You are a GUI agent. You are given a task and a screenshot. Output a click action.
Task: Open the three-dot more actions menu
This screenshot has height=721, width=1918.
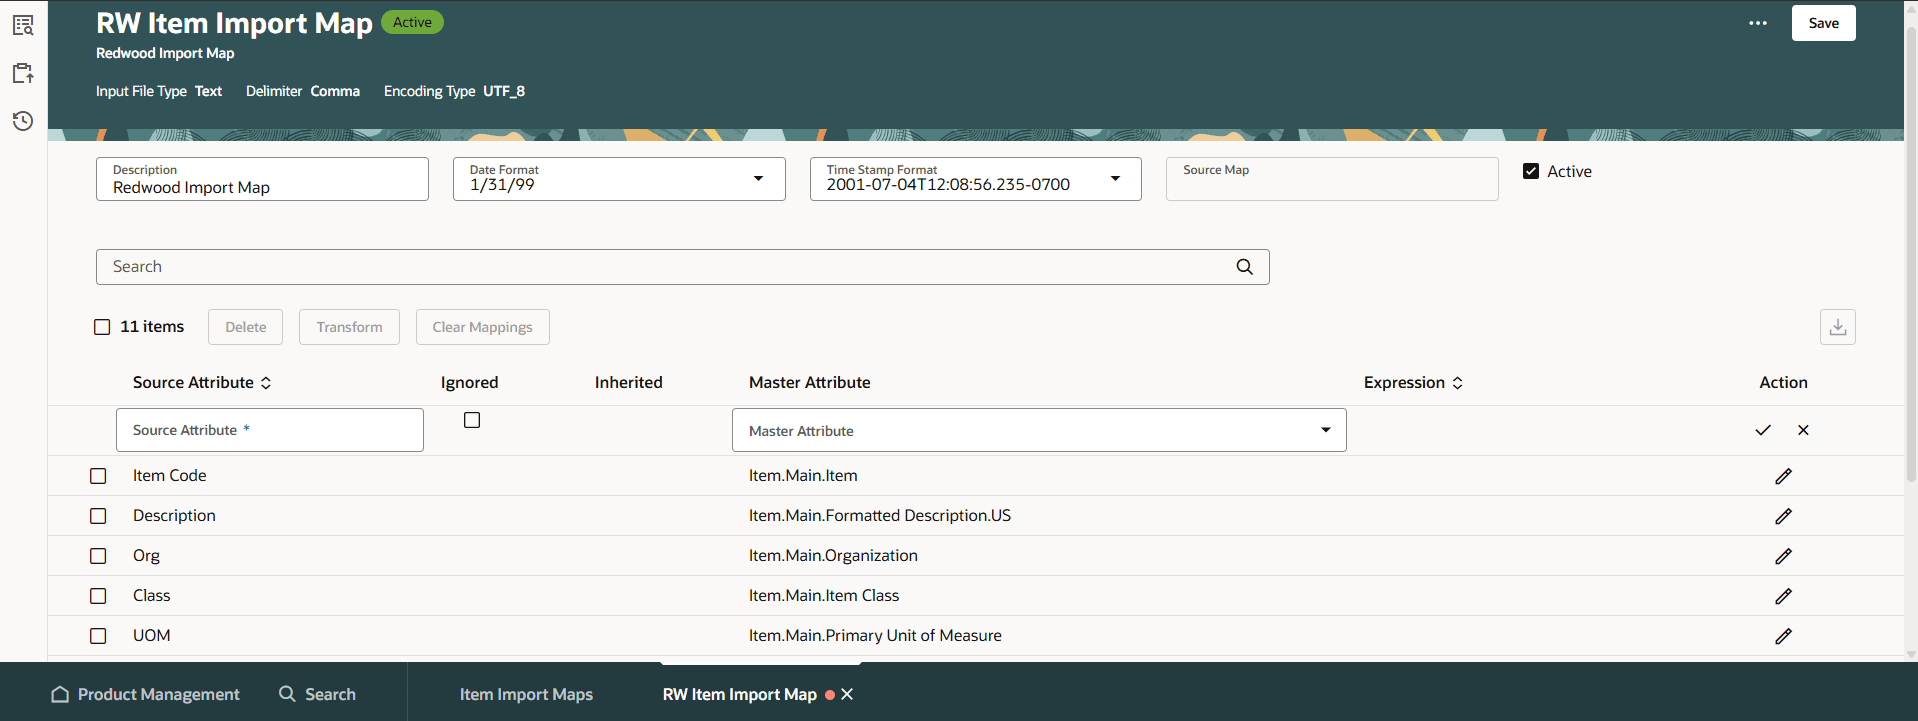(1758, 23)
